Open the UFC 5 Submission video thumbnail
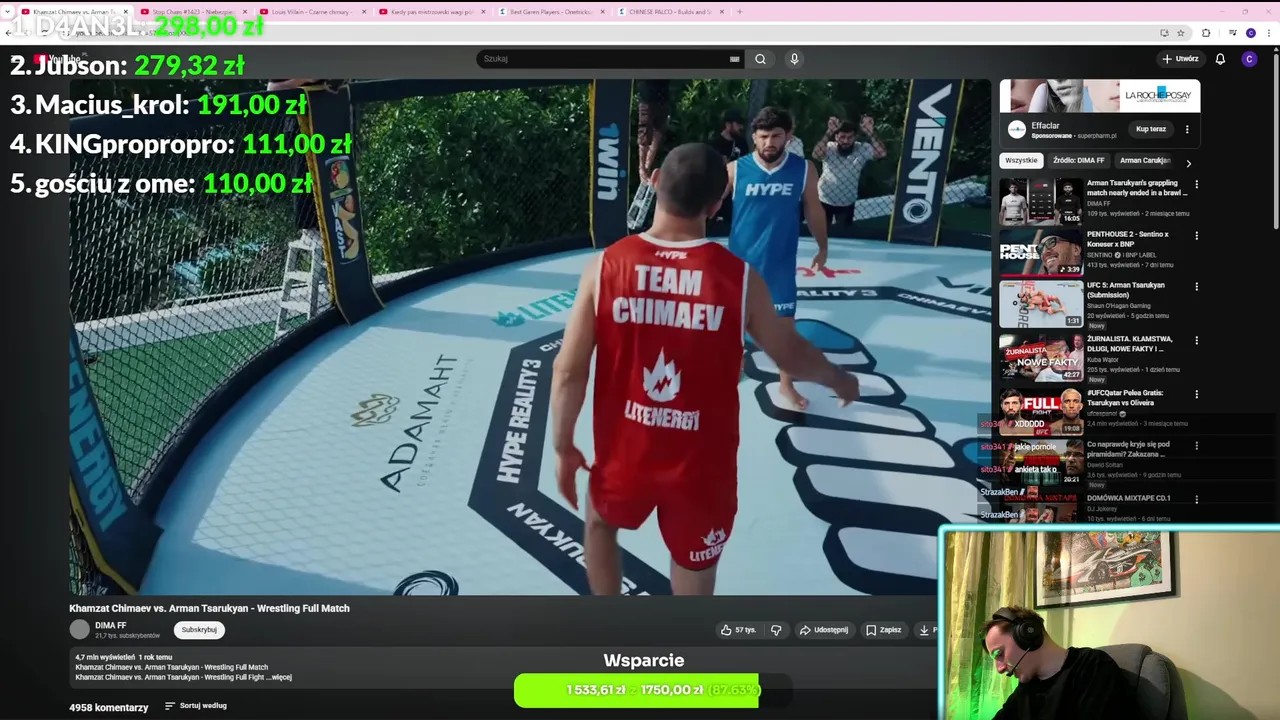 point(1041,304)
